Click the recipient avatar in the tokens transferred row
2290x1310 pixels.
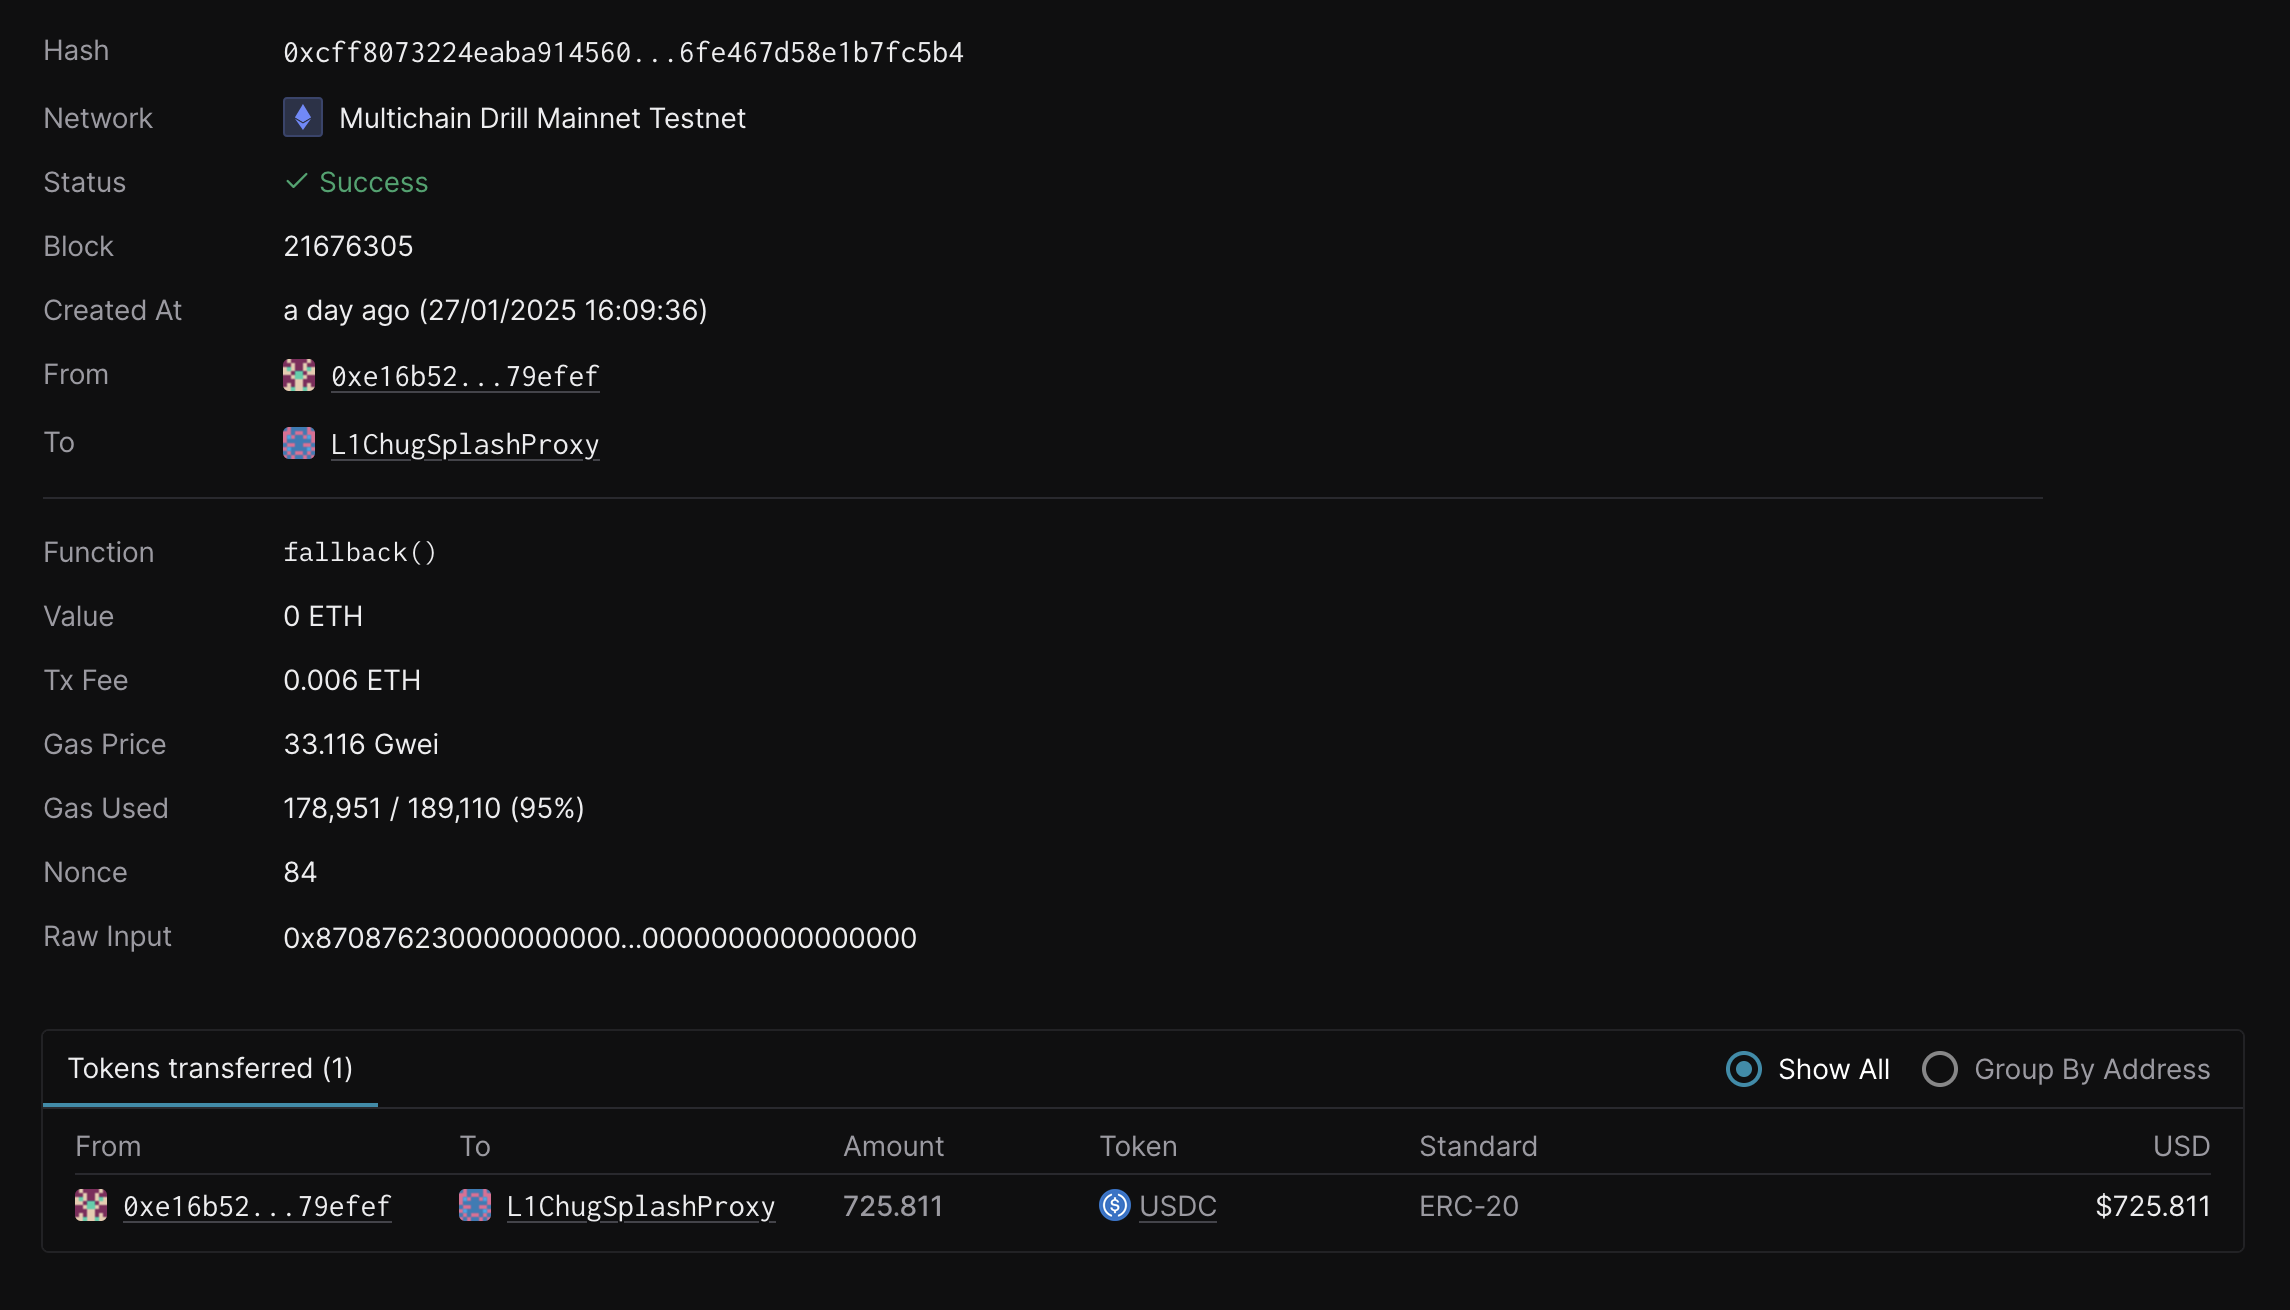pyautogui.click(x=474, y=1206)
